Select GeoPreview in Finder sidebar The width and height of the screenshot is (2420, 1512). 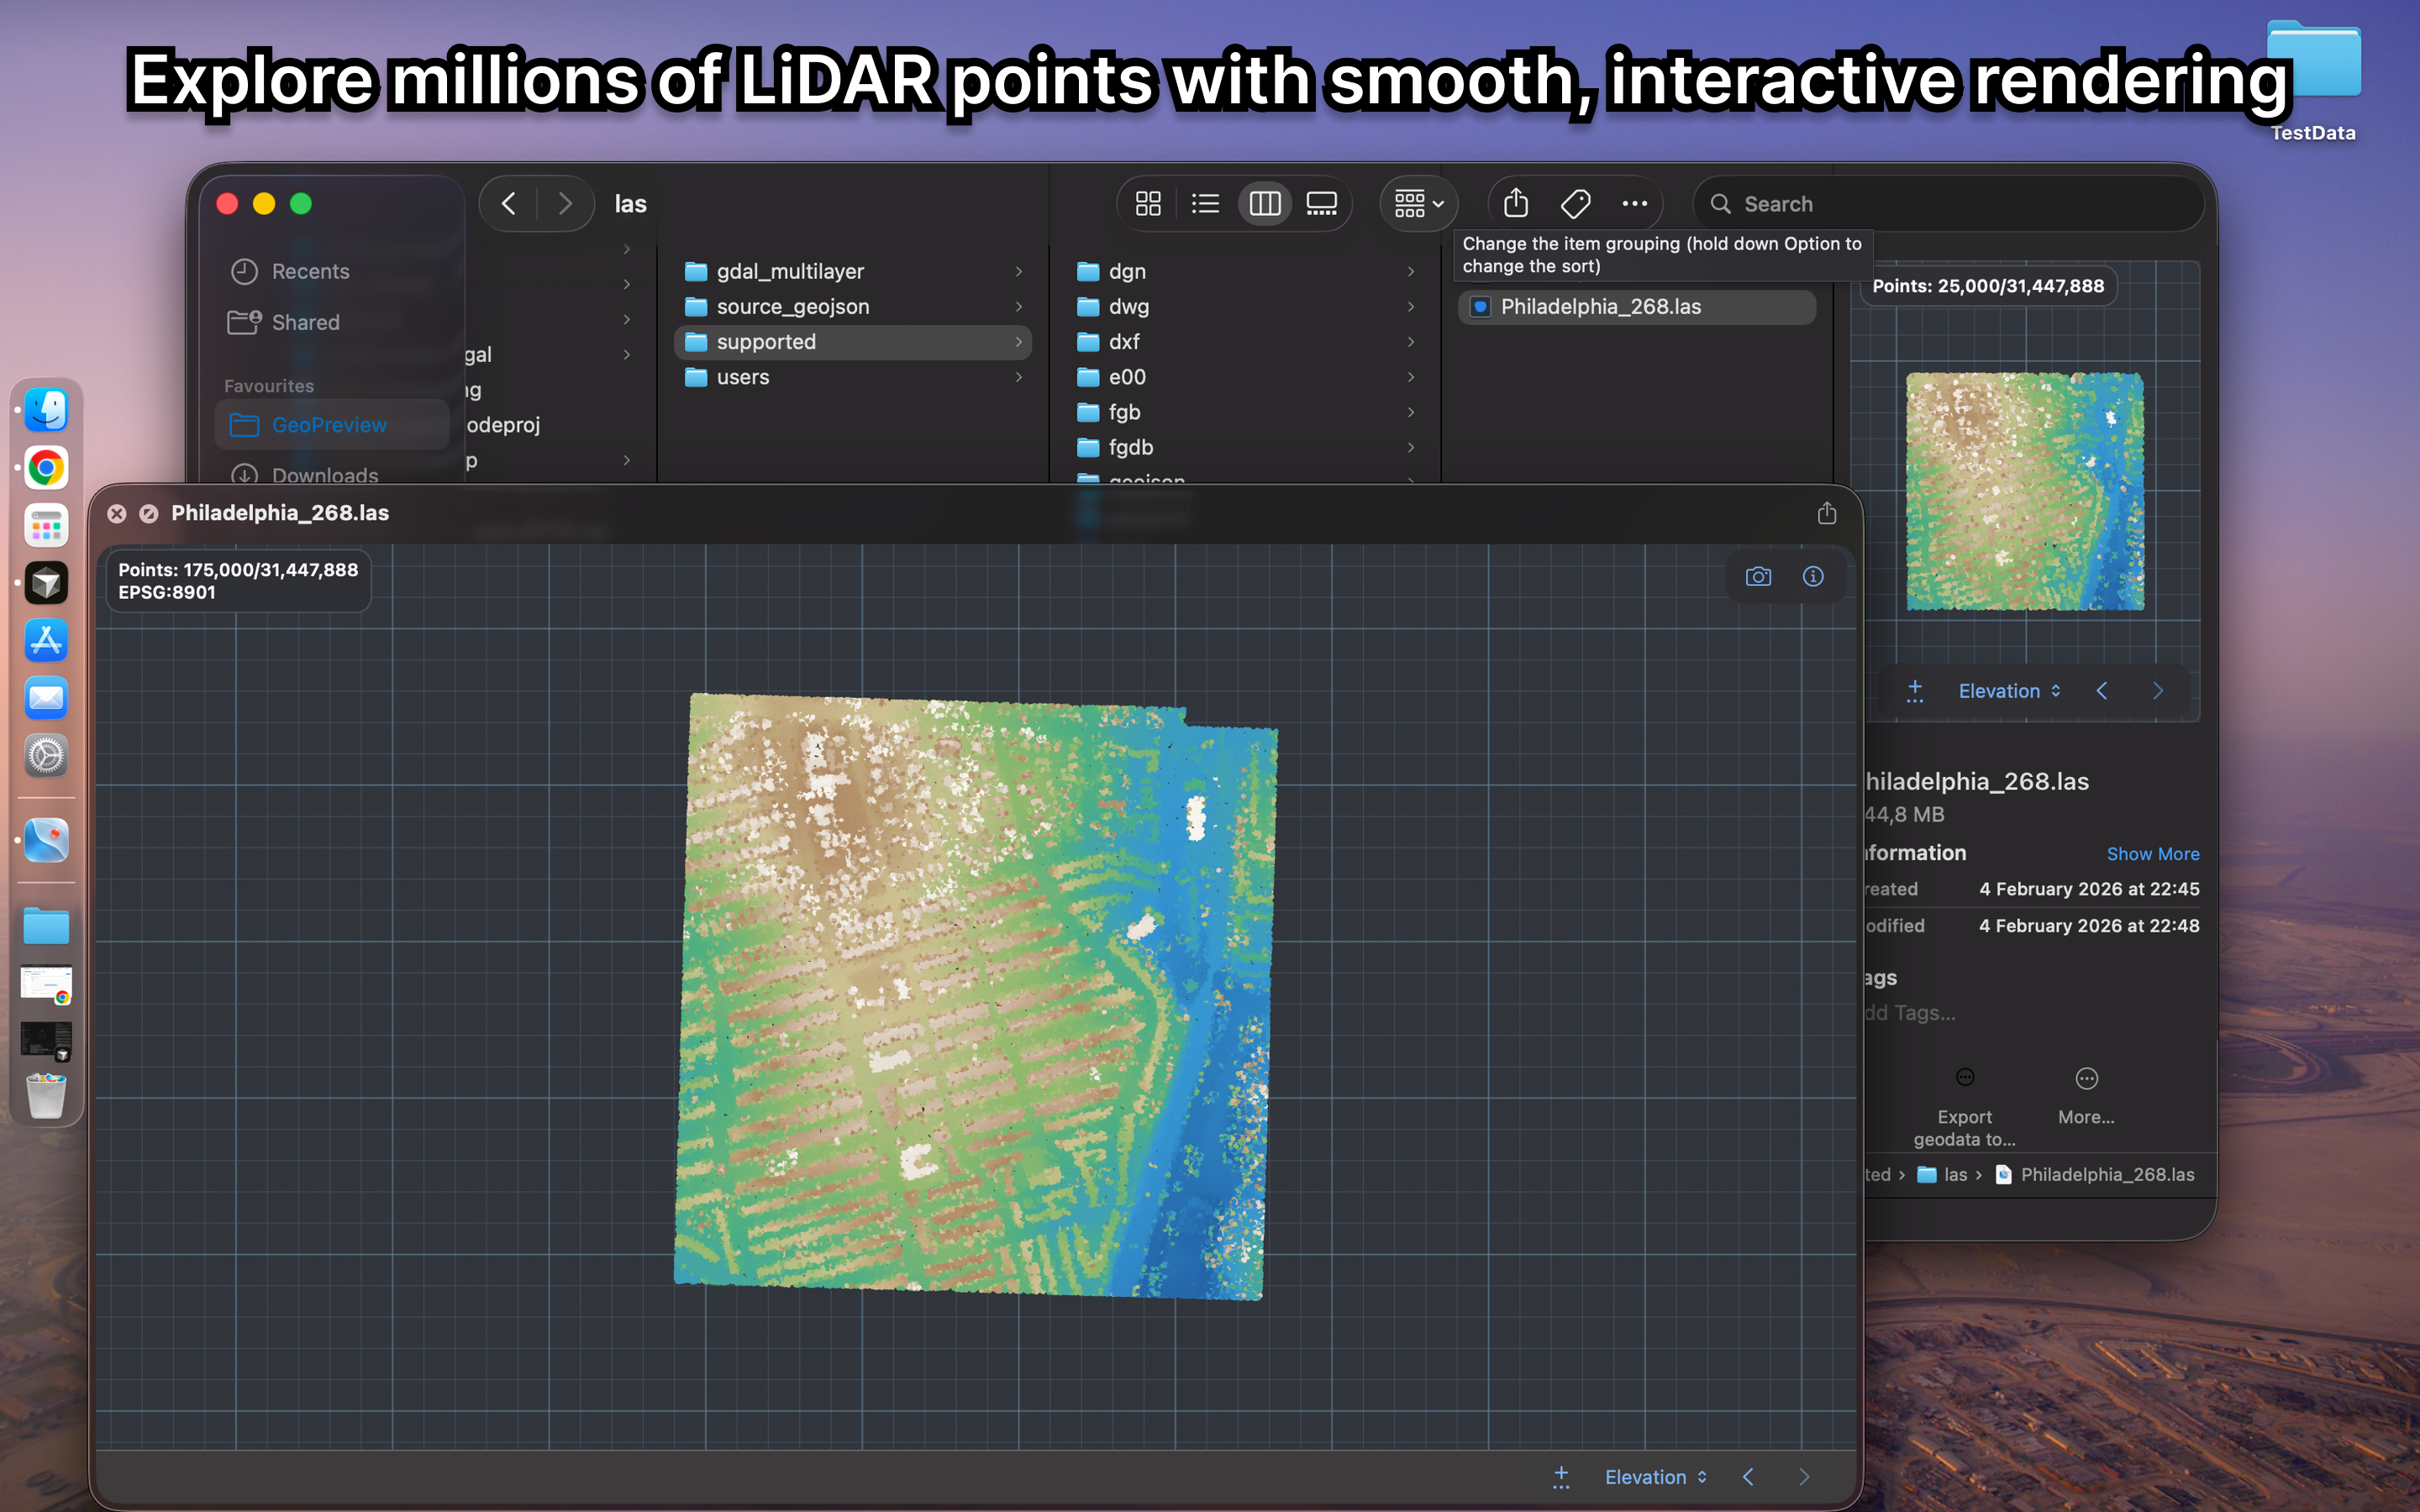coord(329,425)
